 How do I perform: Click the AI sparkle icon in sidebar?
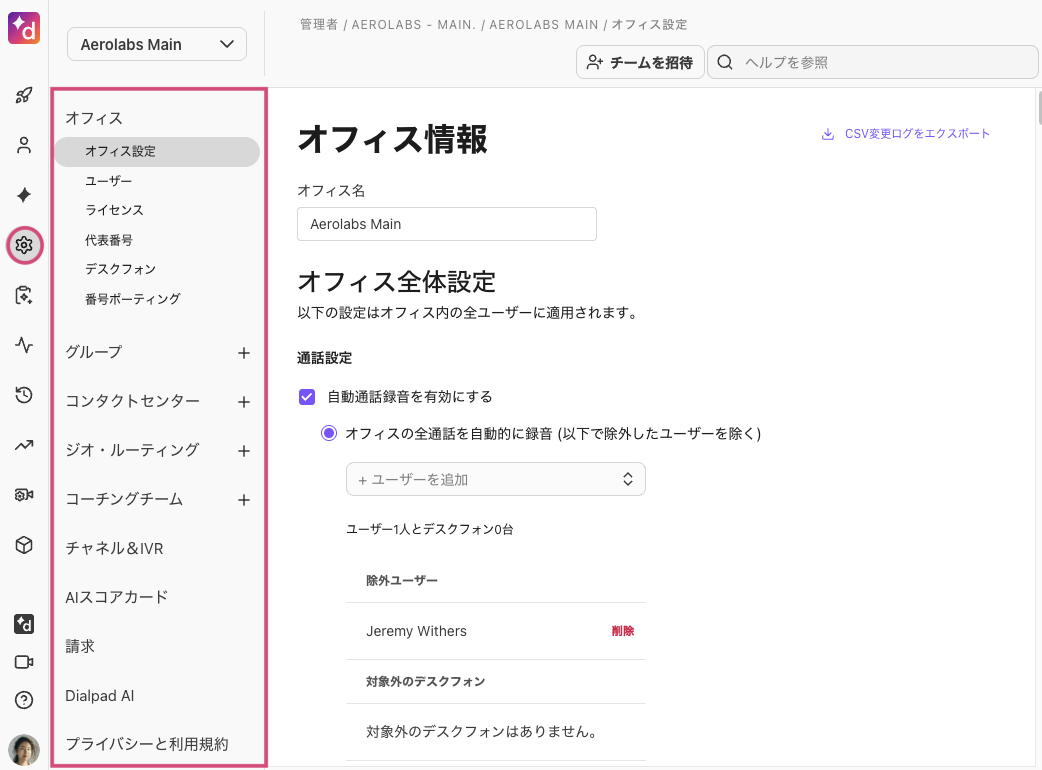[24, 195]
